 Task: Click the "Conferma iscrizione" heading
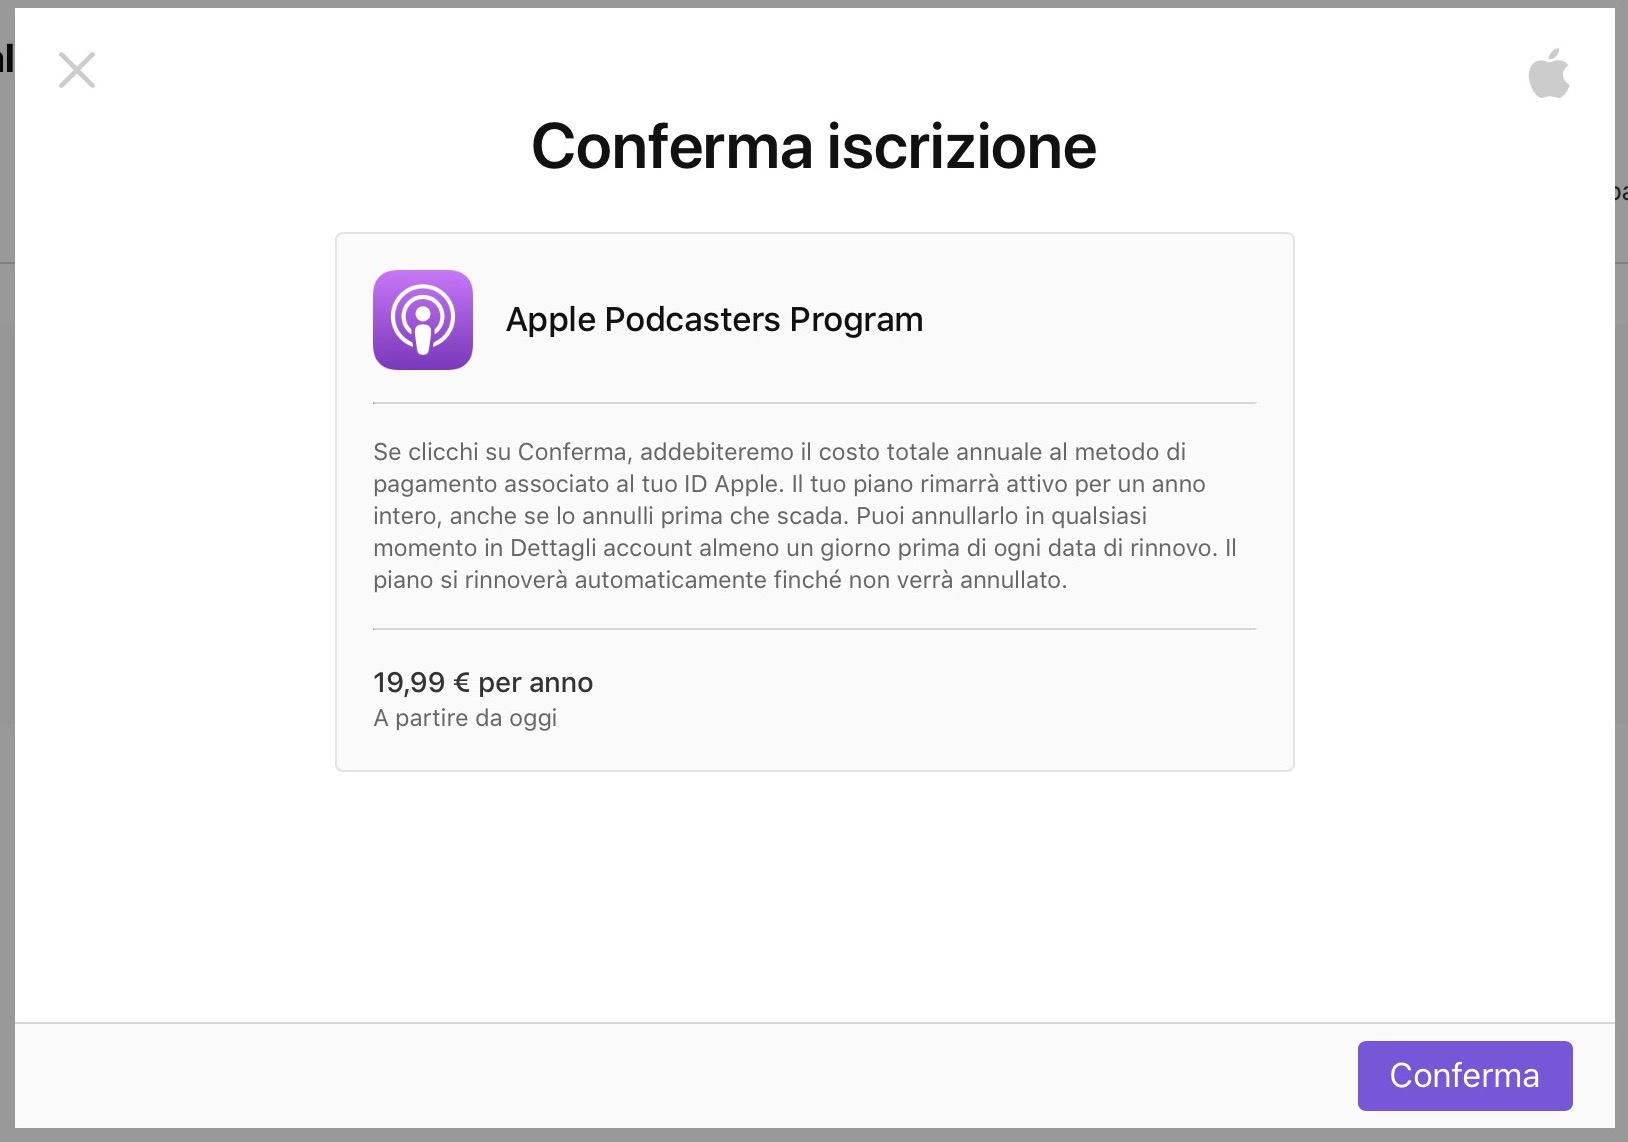pyautogui.click(x=814, y=147)
